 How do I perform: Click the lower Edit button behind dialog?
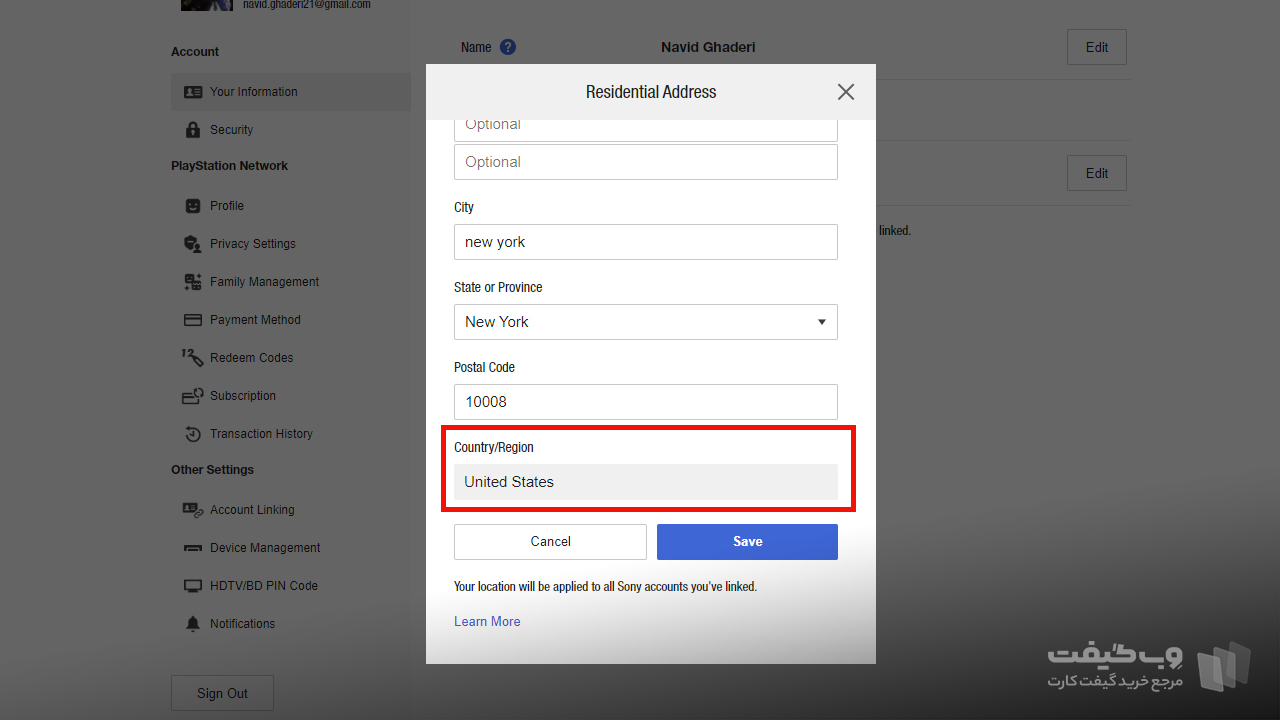click(x=1097, y=173)
